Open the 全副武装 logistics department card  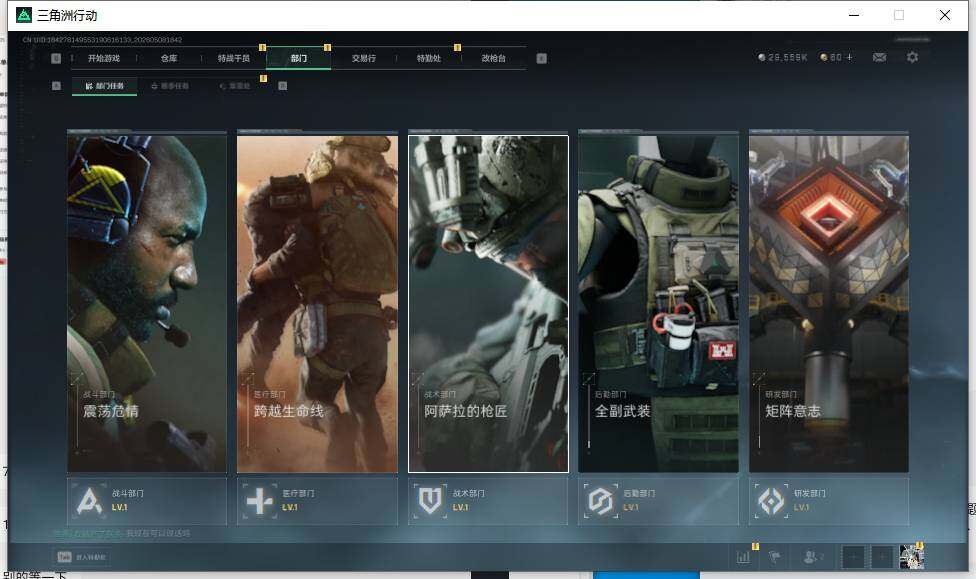659,302
